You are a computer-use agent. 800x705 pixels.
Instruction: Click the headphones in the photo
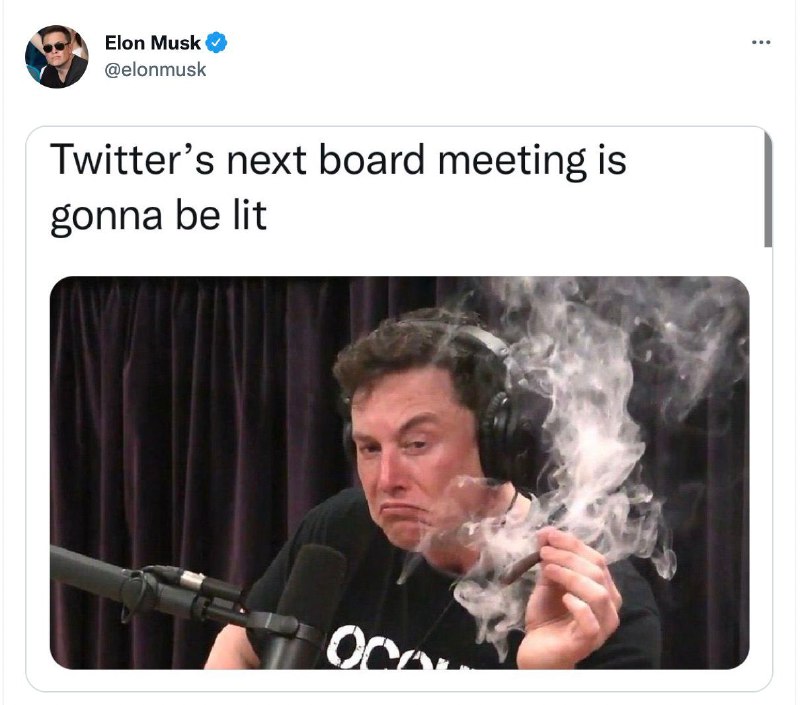point(497,408)
